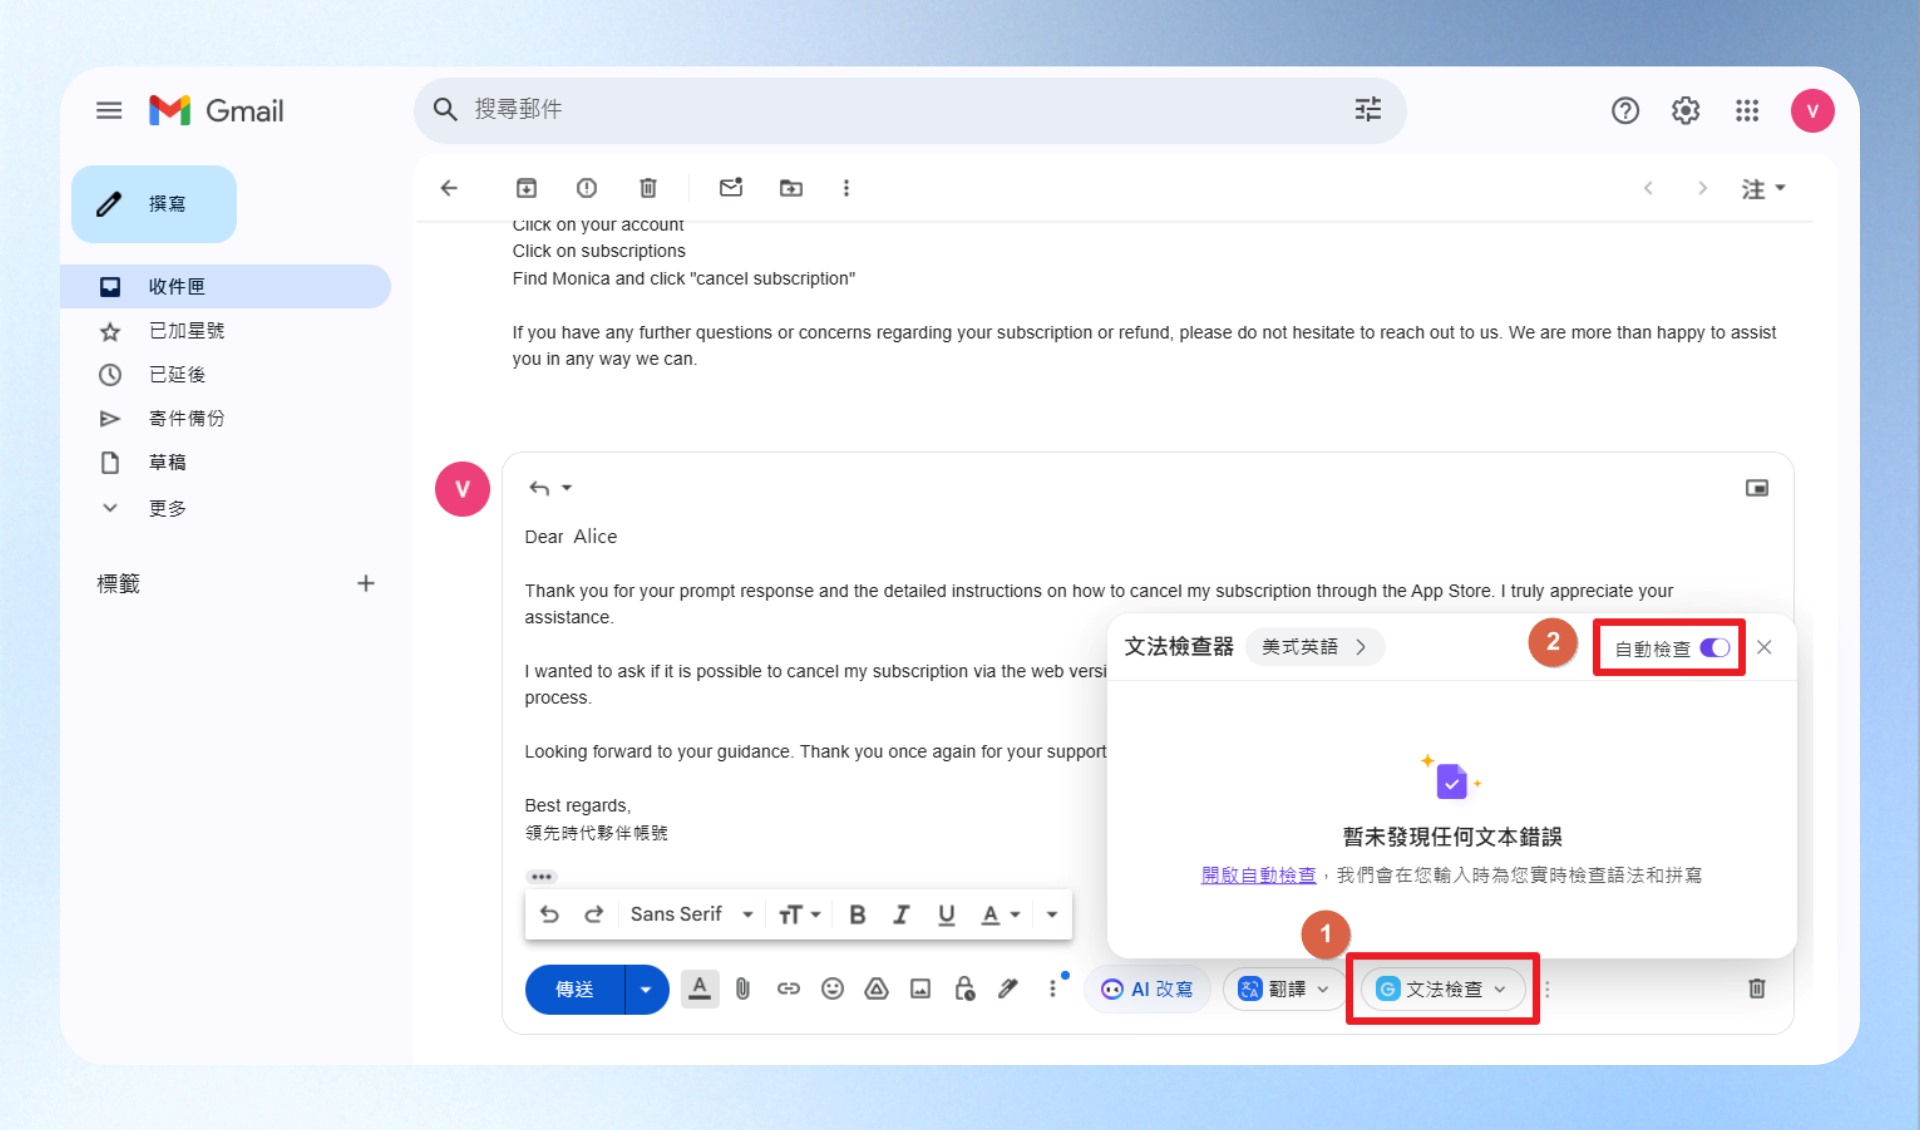Pop out the reply window
Screen dimensions: 1920x1130
coord(1757,488)
